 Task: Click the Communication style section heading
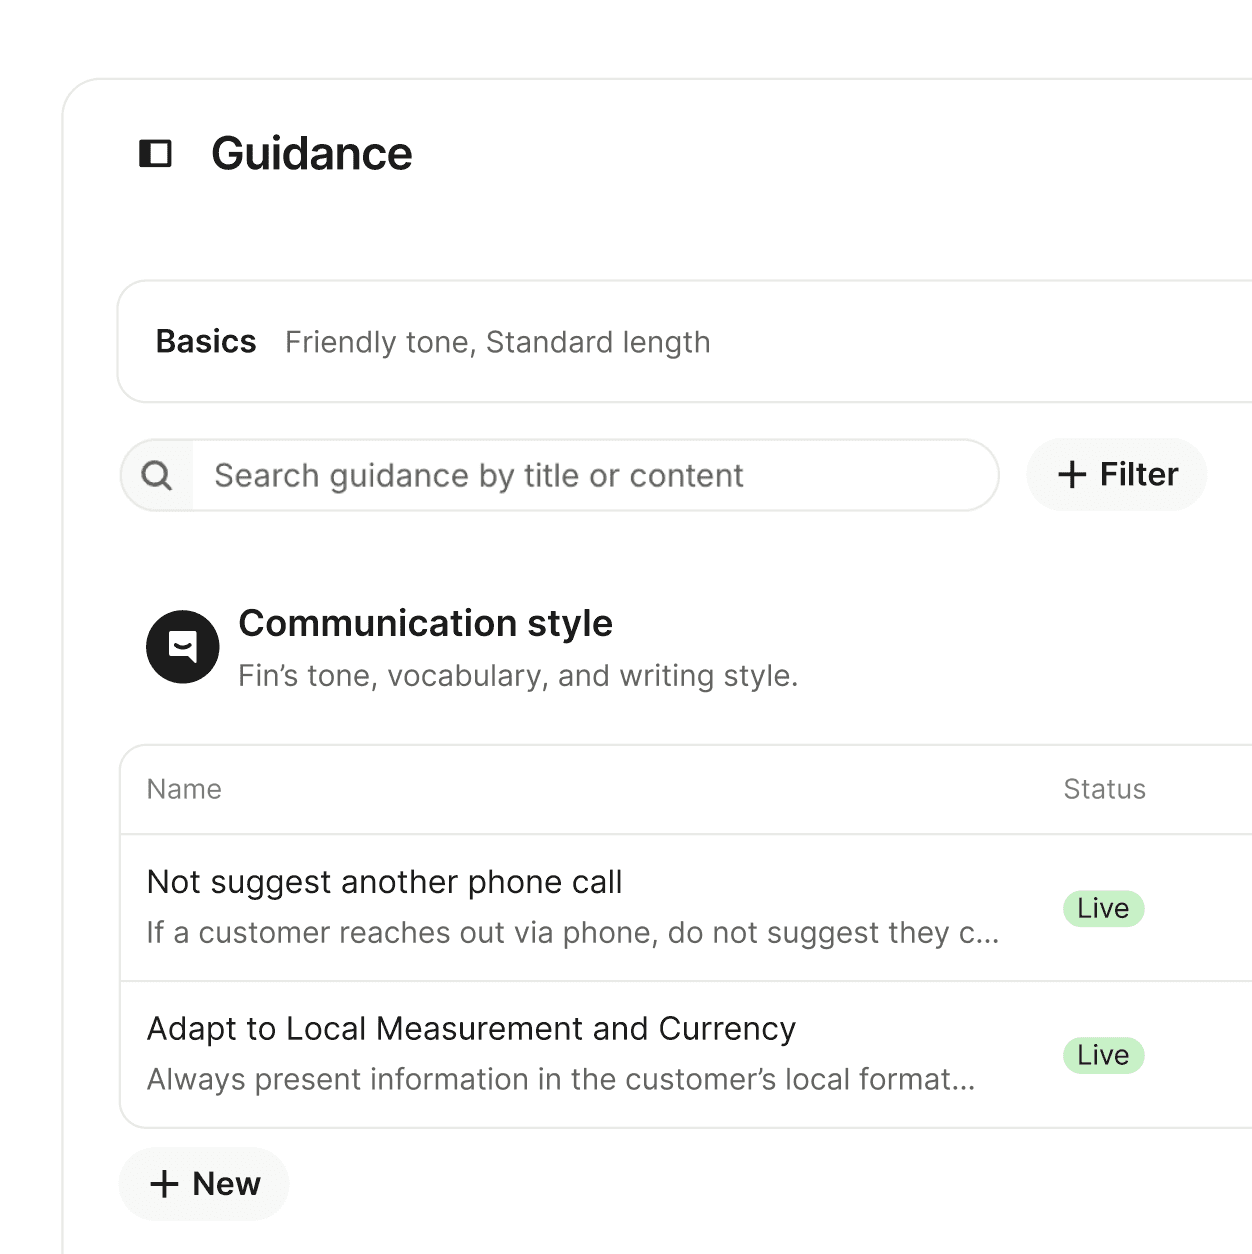(x=425, y=623)
